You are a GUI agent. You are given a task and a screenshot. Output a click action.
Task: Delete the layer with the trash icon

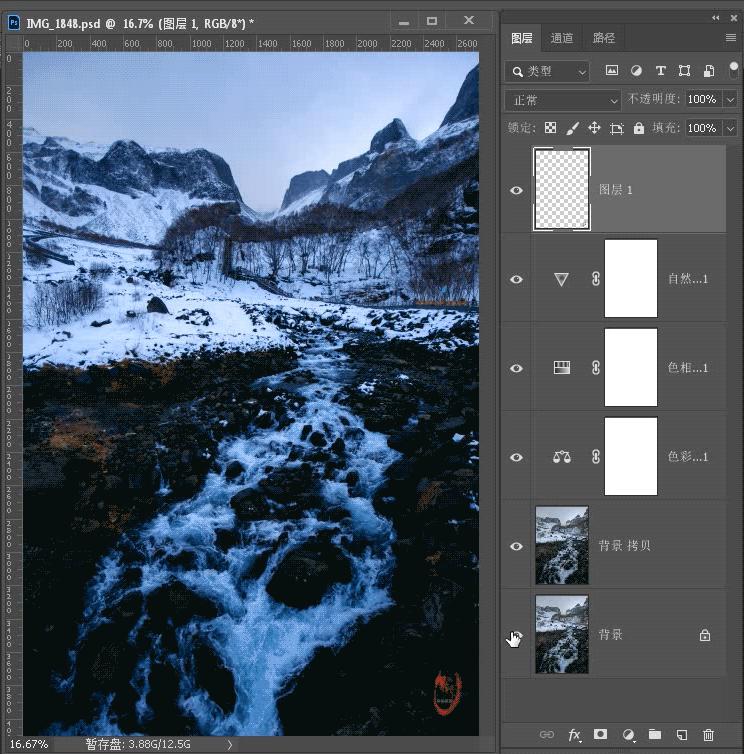pos(708,735)
